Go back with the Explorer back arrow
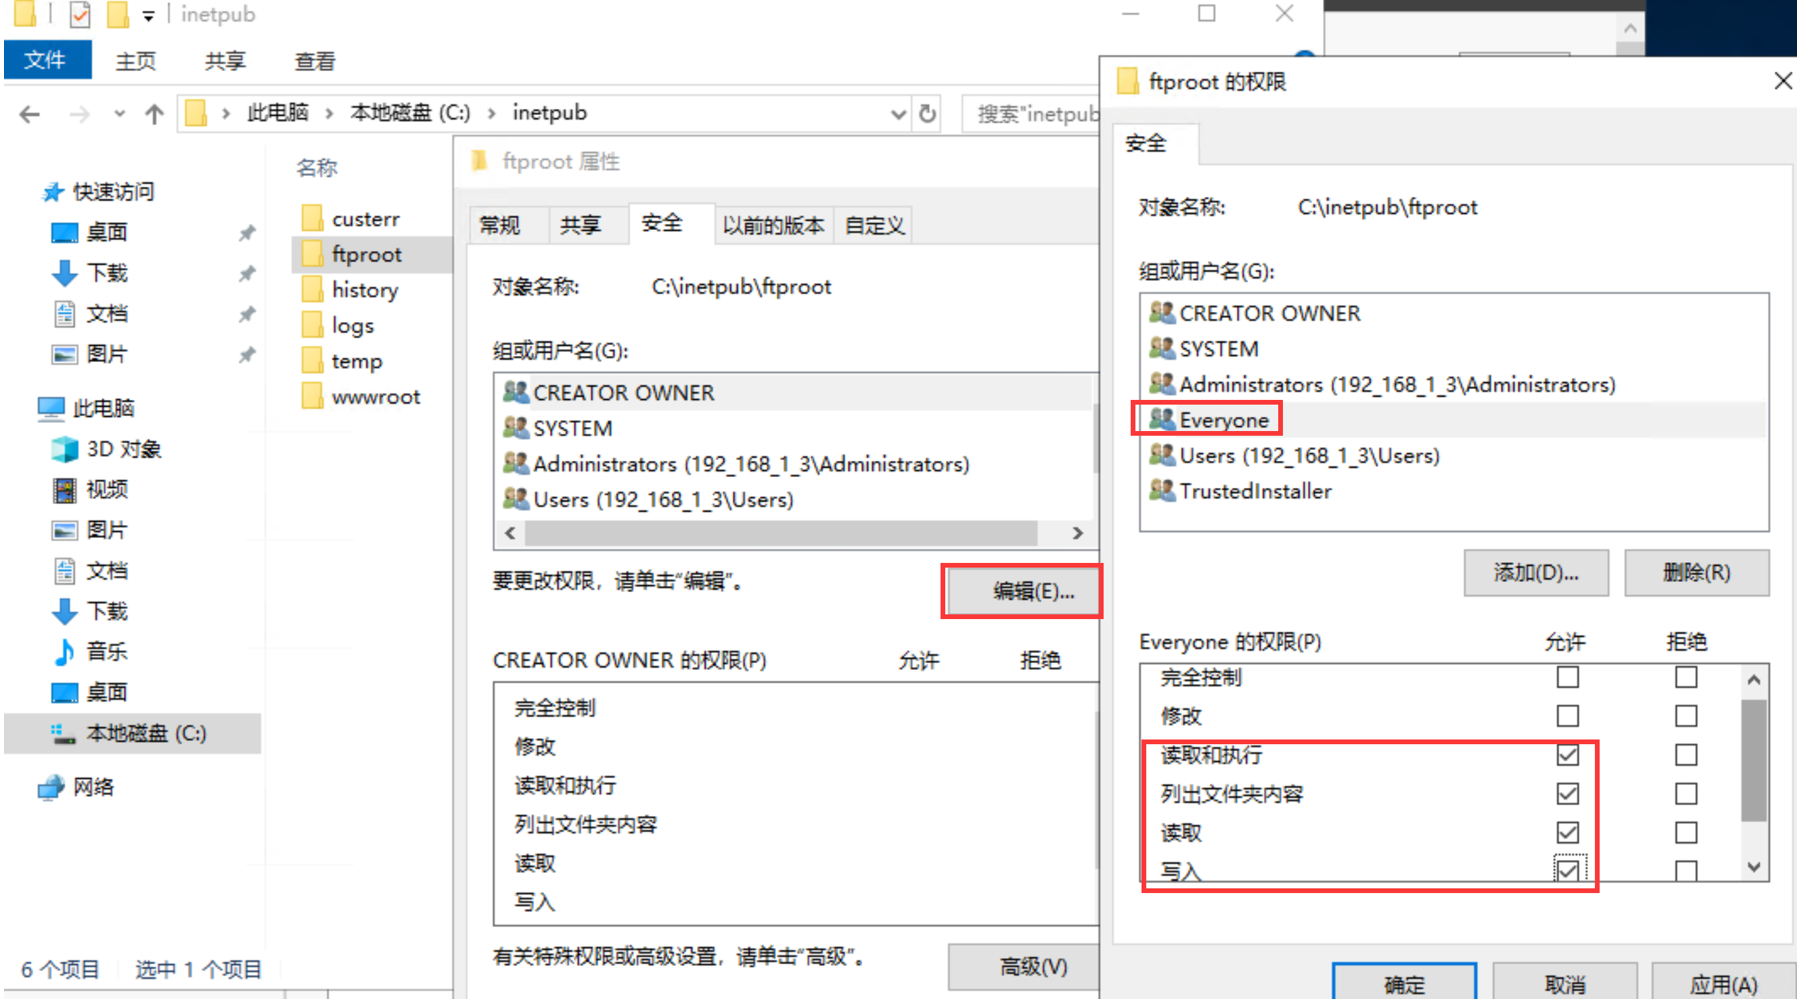This screenshot has height=999, width=1797. [x=30, y=114]
